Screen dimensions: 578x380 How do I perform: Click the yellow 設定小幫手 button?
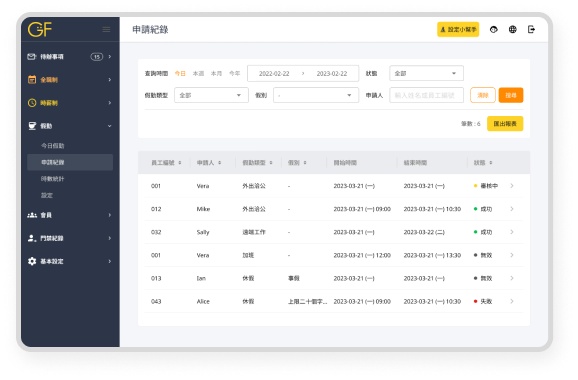pyautogui.click(x=458, y=29)
